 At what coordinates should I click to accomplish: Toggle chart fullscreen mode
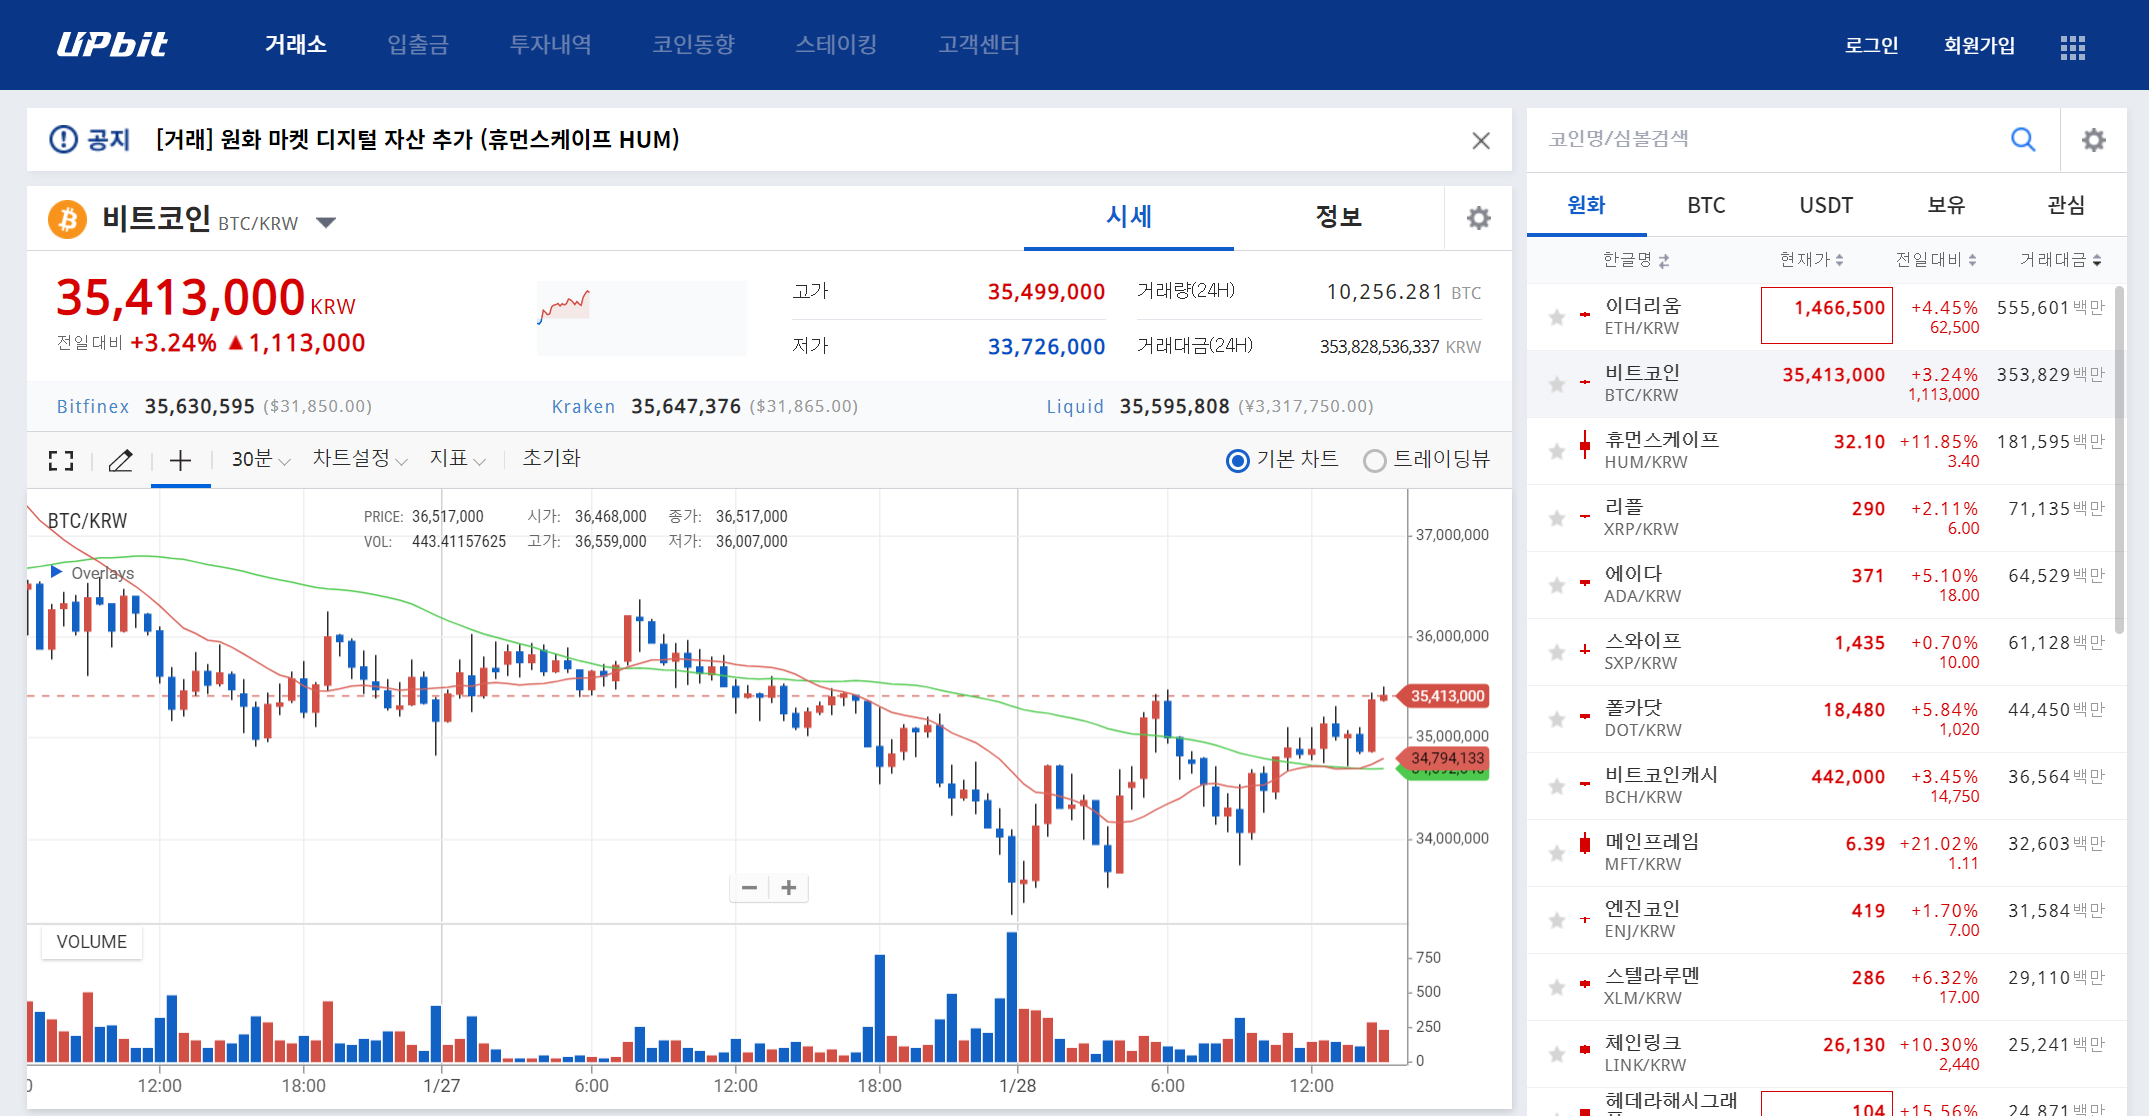(61, 460)
